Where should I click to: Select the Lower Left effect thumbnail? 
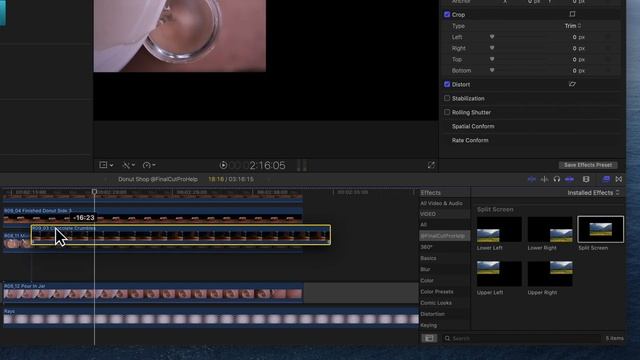coord(499,229)
